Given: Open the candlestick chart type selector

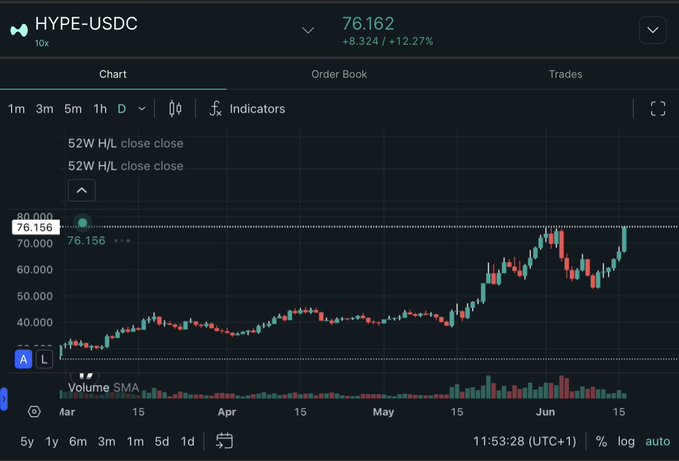Looking at the screenshot, I should pyautogui.click(x=175, y=109).
